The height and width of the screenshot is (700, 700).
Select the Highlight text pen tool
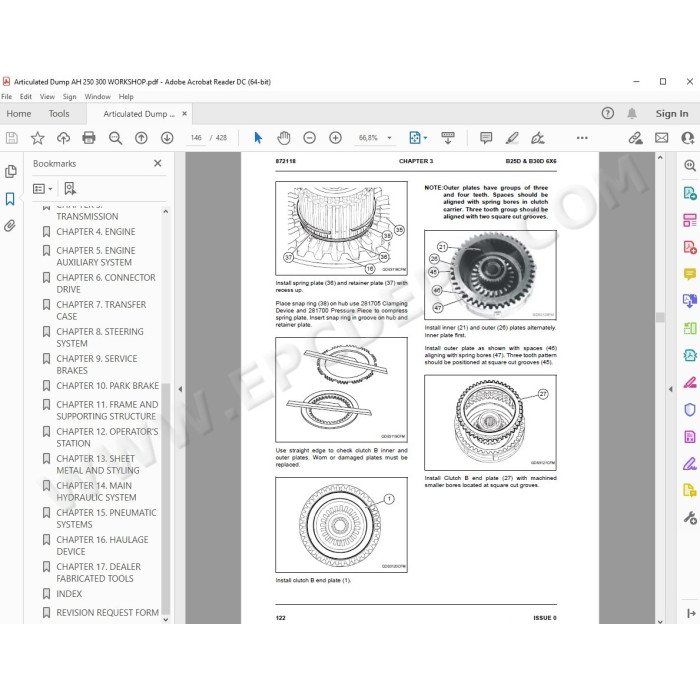tap(512, 138)
